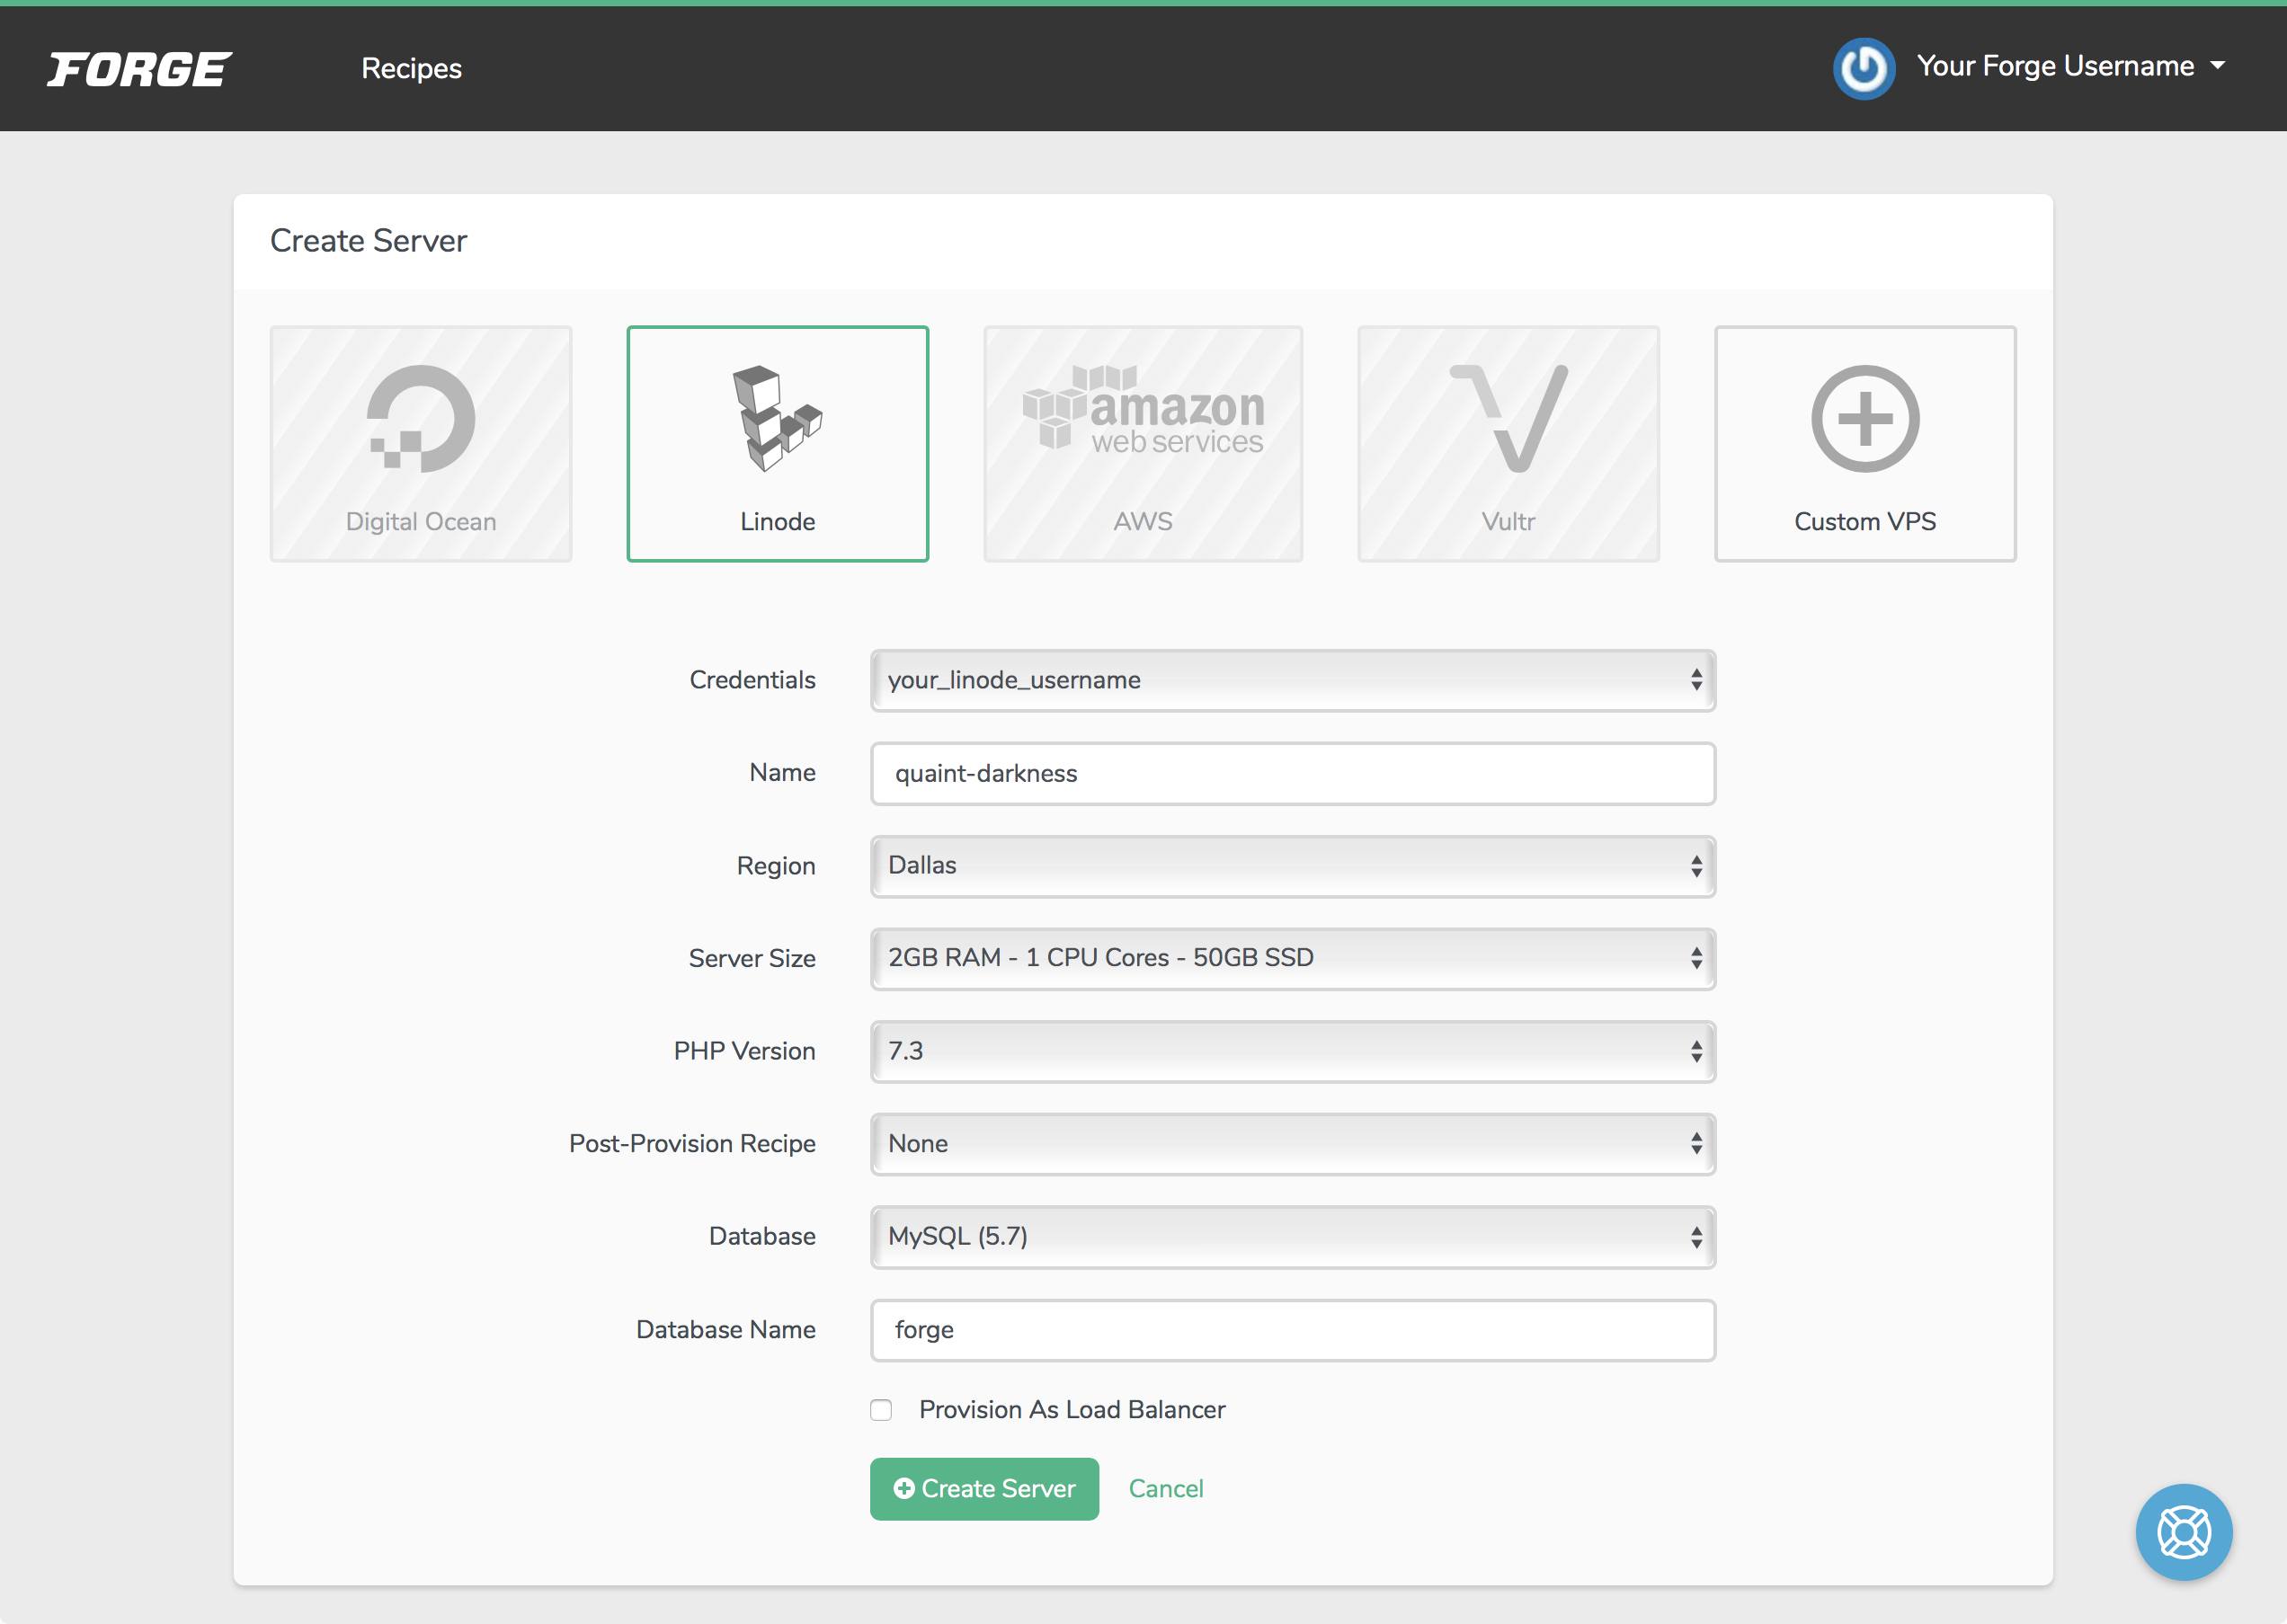Click the blue power avatar icon
Viewport: 2287px width, 1624px height.
(x=1864, y=67)
